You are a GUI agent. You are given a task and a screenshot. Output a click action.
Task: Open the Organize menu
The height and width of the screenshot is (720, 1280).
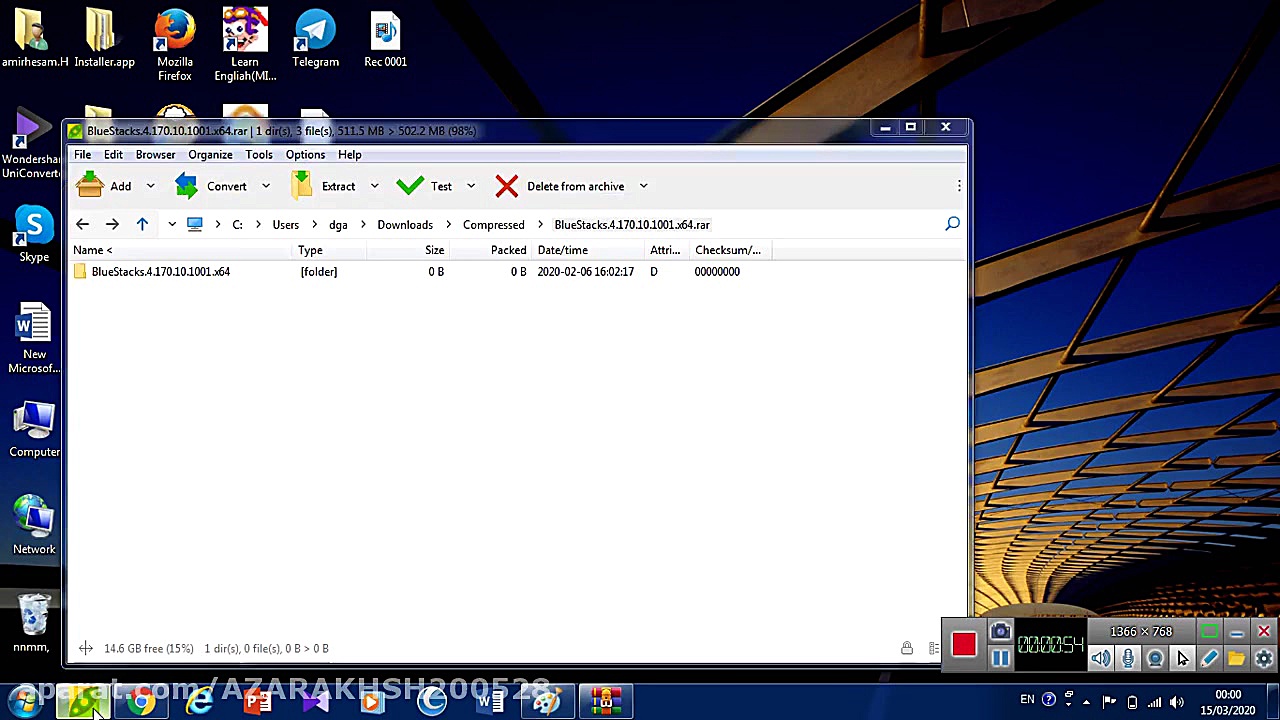210,155
